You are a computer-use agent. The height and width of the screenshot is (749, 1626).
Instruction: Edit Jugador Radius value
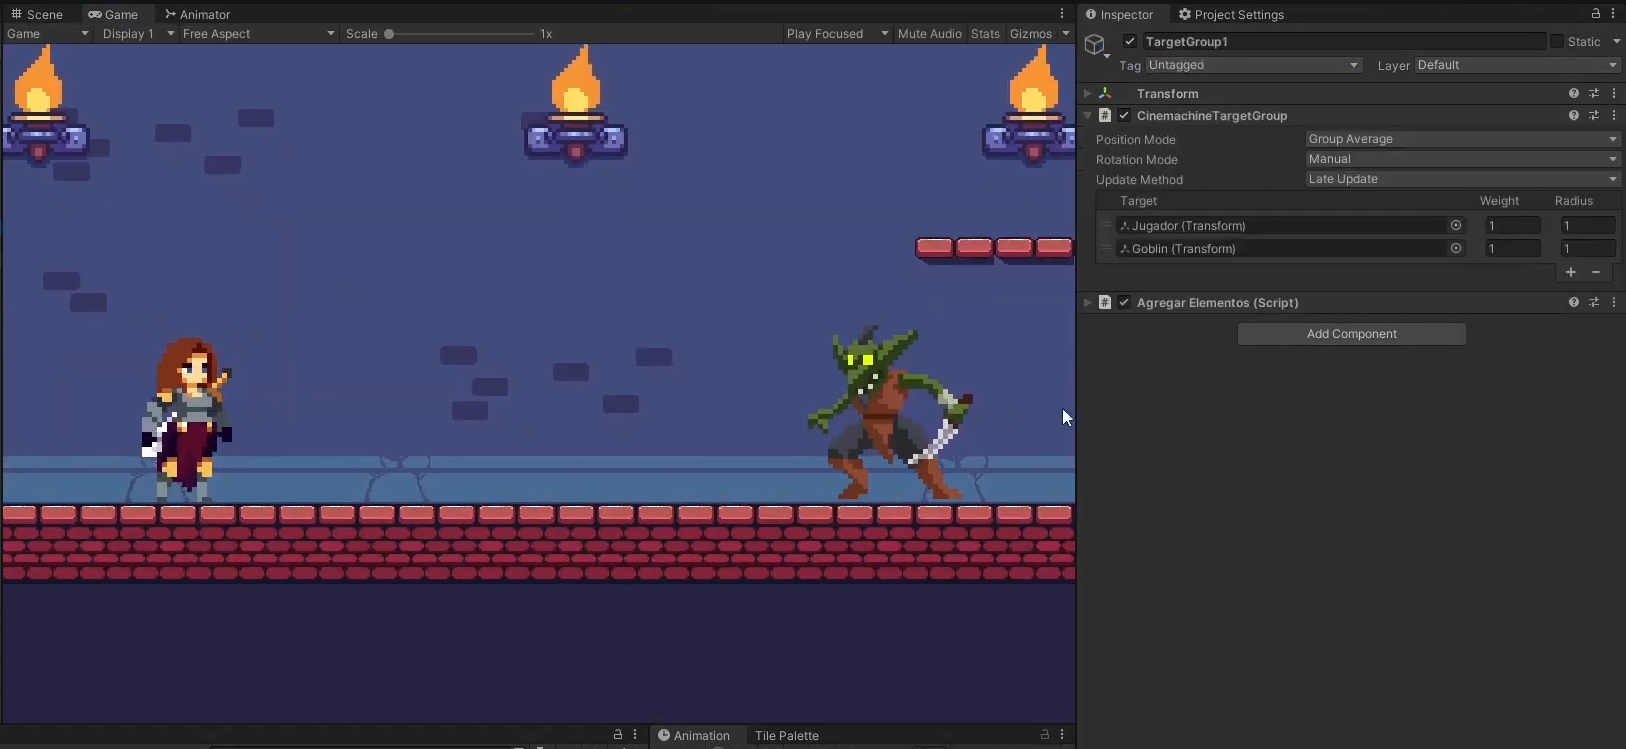(x=1588, y=225)
